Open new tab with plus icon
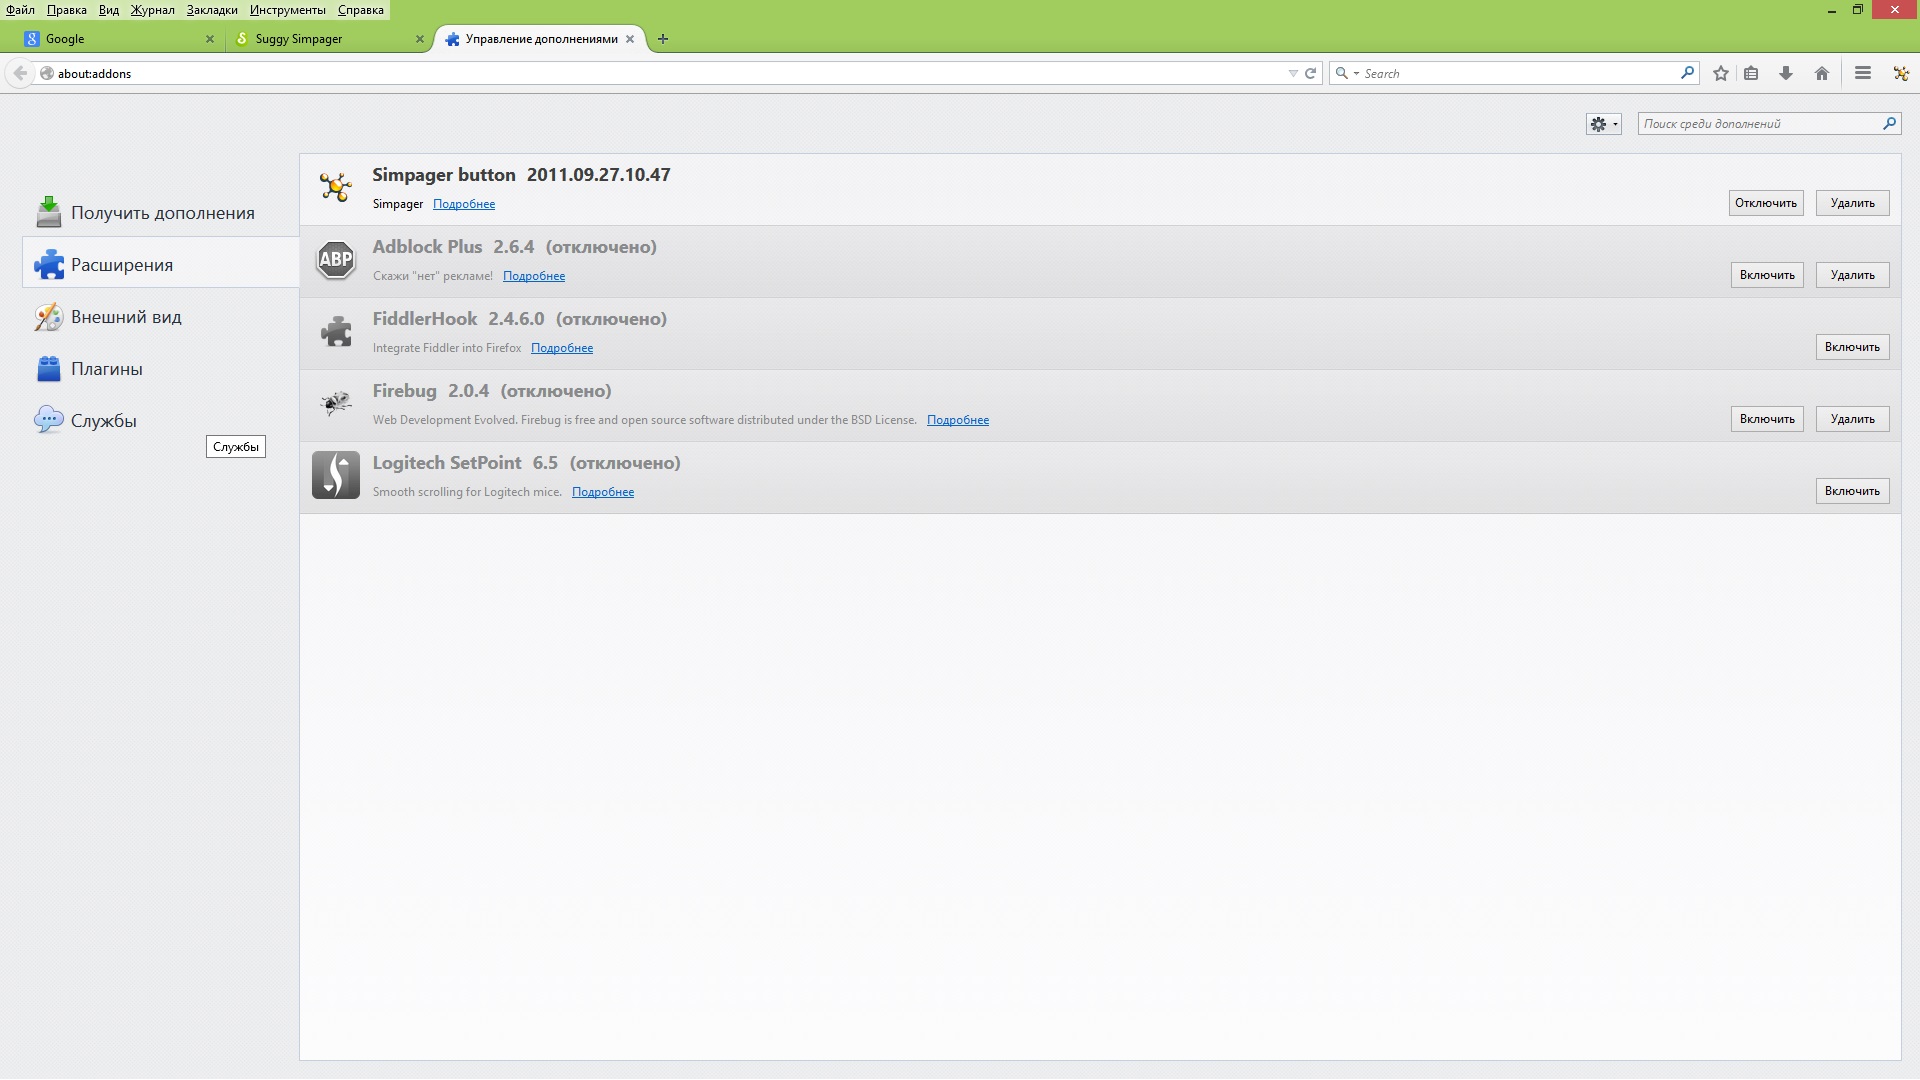1920x1080 pixels. coord(662,39)
